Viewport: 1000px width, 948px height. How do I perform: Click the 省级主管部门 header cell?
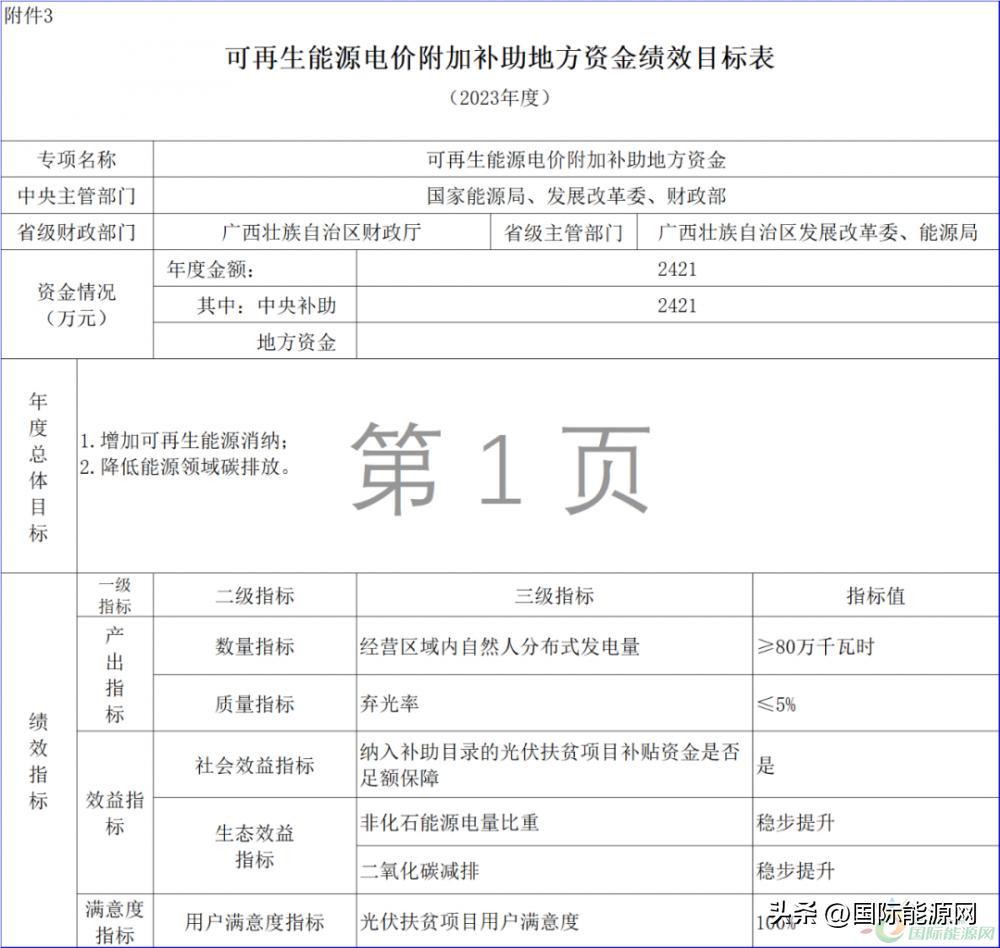coord(569,233)
